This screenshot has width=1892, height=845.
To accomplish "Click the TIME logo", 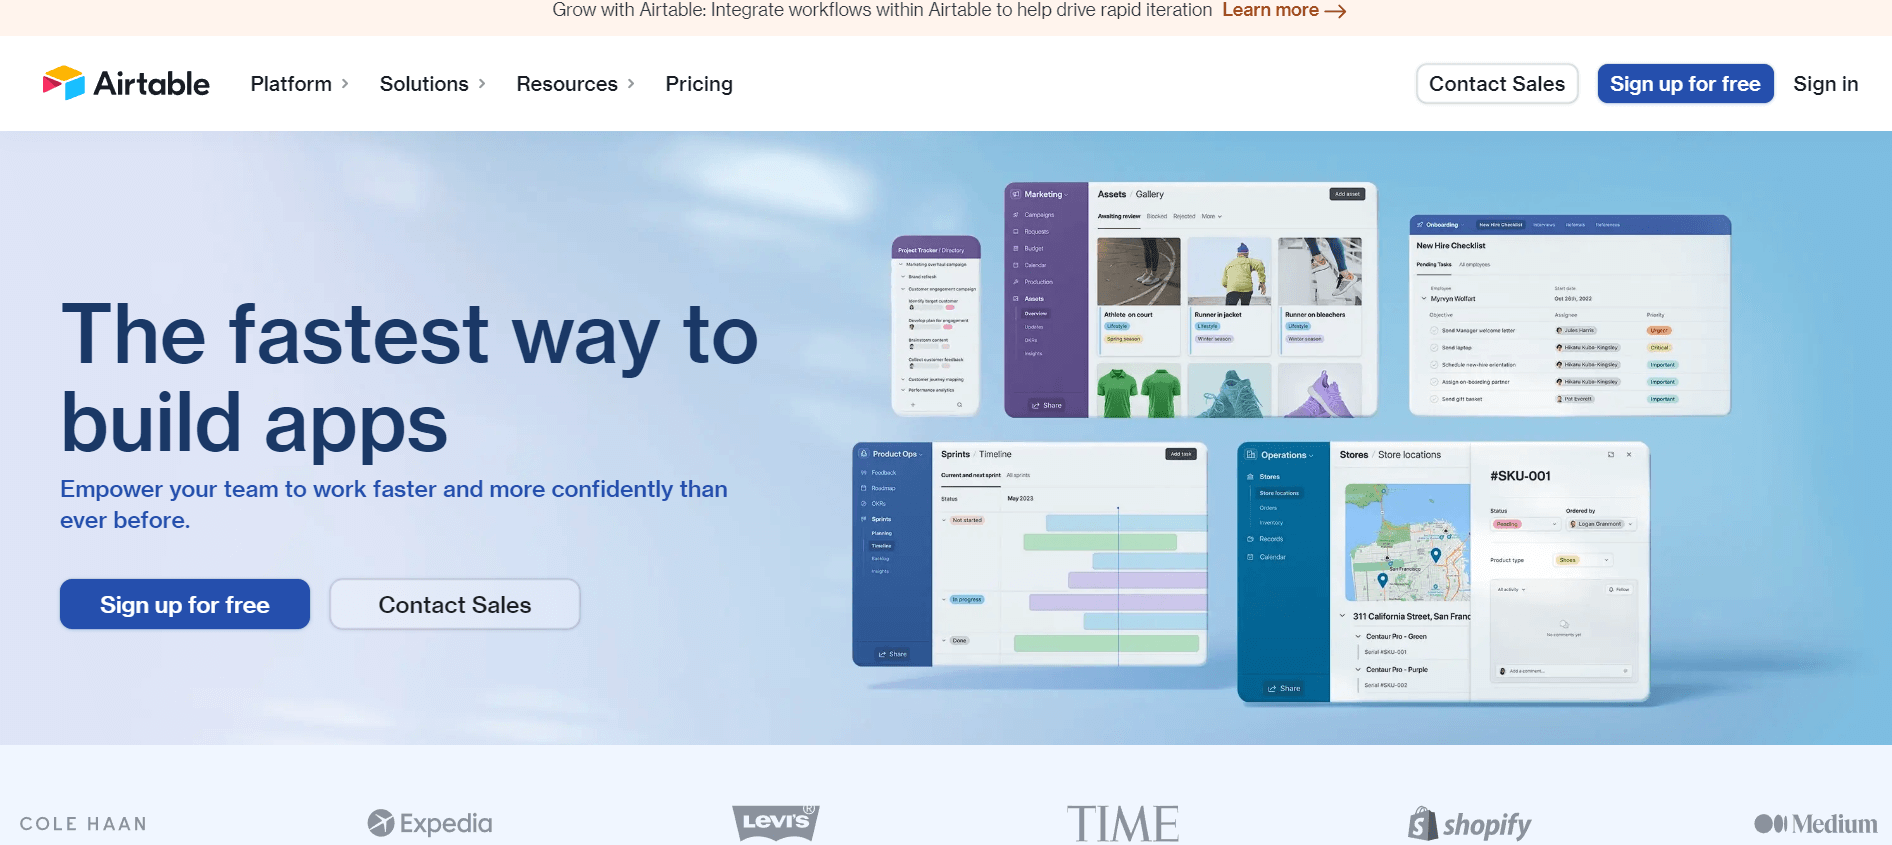I will pyautogui.click(x=1123, y=824).
